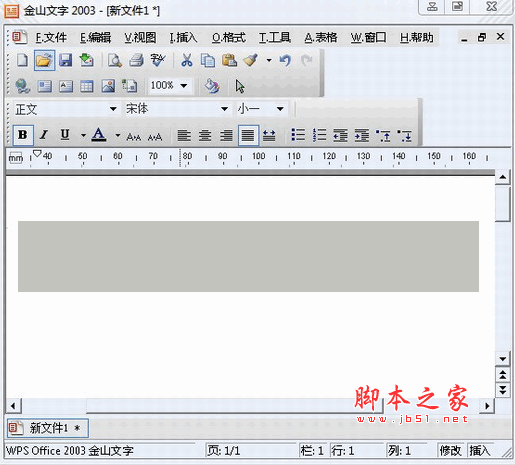The width and height of the screenshot is (515, 465).
Task: Click the font color A icon
Action: coord(99,135)
